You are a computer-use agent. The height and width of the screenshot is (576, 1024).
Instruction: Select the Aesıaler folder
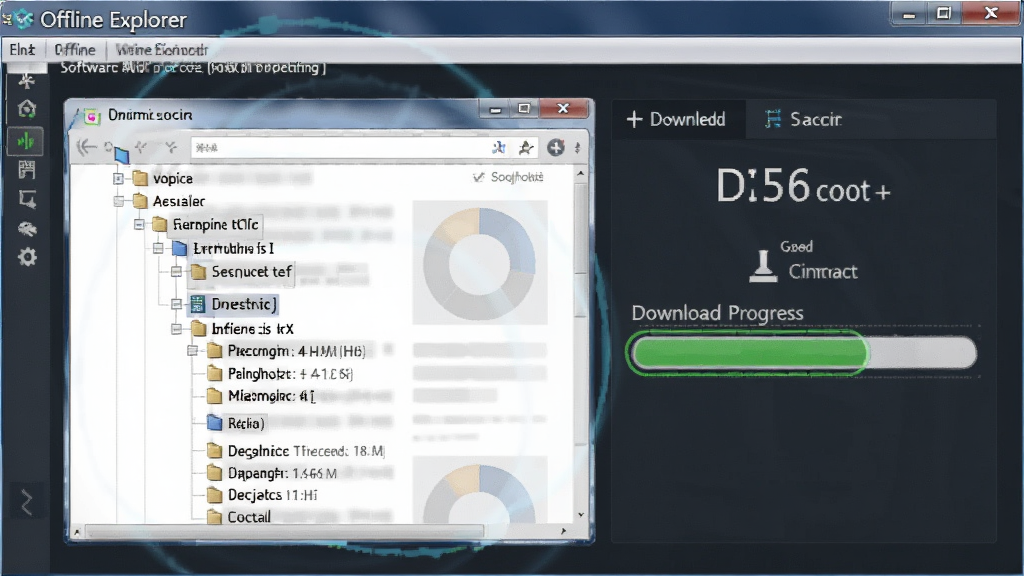[169, 201]
